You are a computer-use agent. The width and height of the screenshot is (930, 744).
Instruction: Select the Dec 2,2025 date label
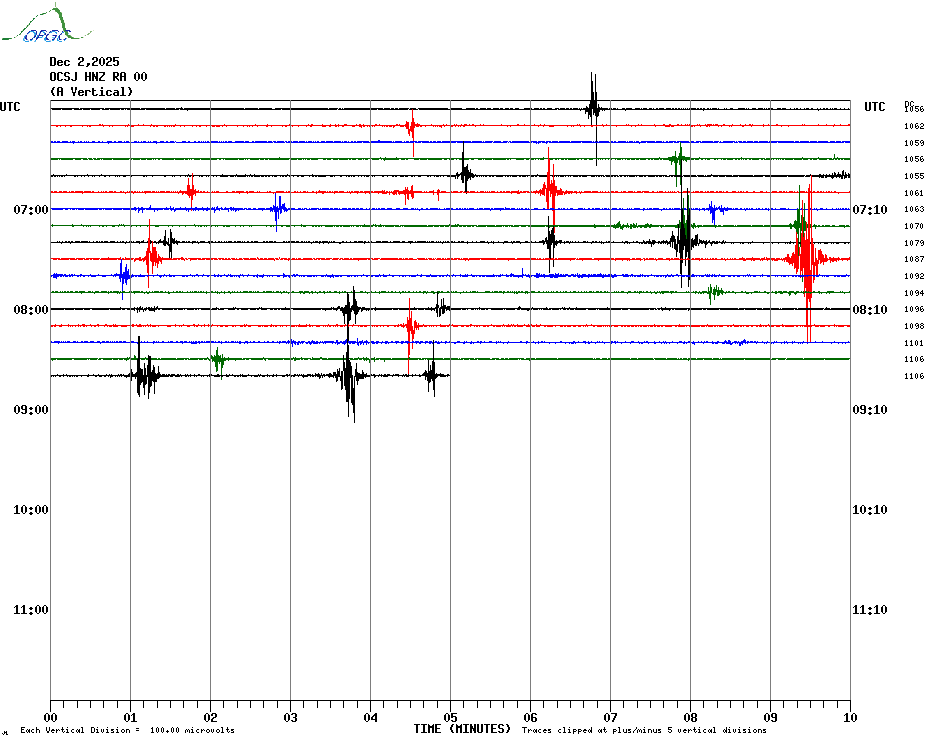point(84,62)
